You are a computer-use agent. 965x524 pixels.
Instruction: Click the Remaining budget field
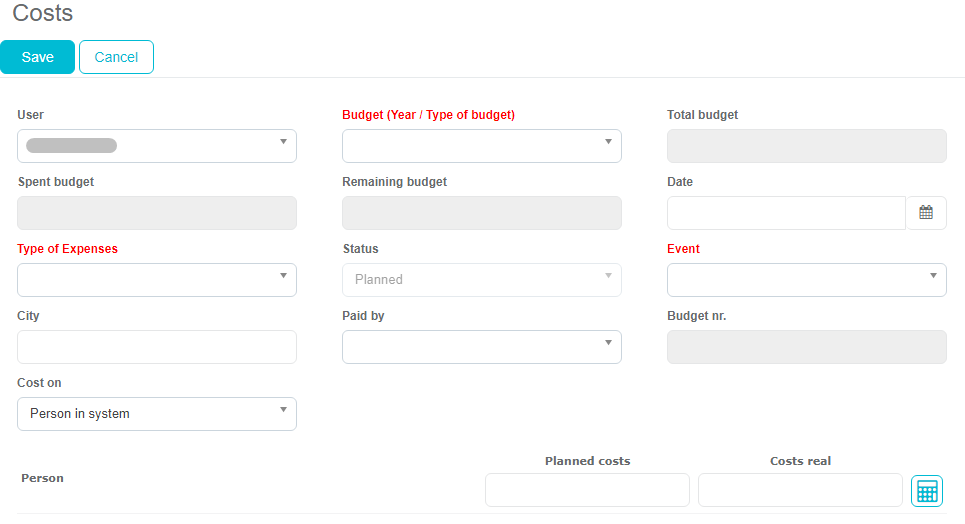tap(482, 213)
